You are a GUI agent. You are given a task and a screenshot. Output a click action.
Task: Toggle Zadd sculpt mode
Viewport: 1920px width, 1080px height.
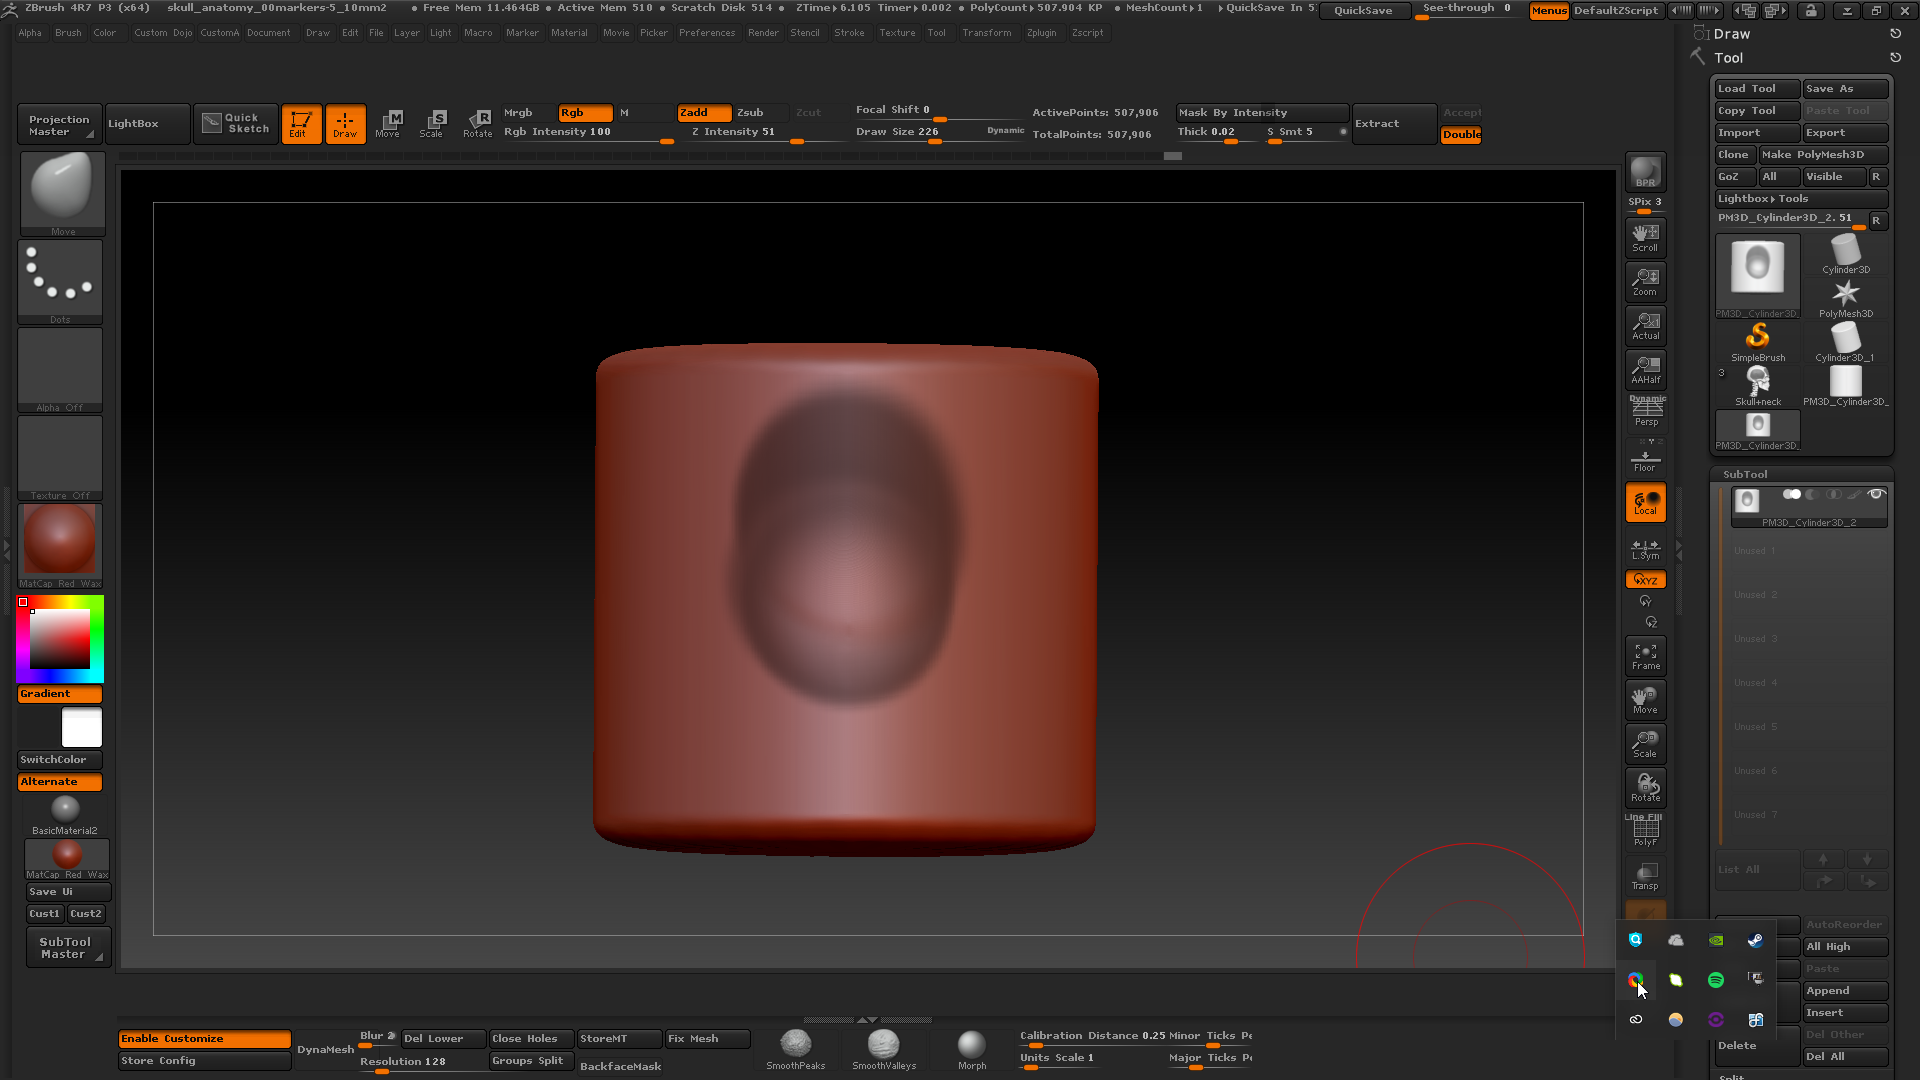704,113
